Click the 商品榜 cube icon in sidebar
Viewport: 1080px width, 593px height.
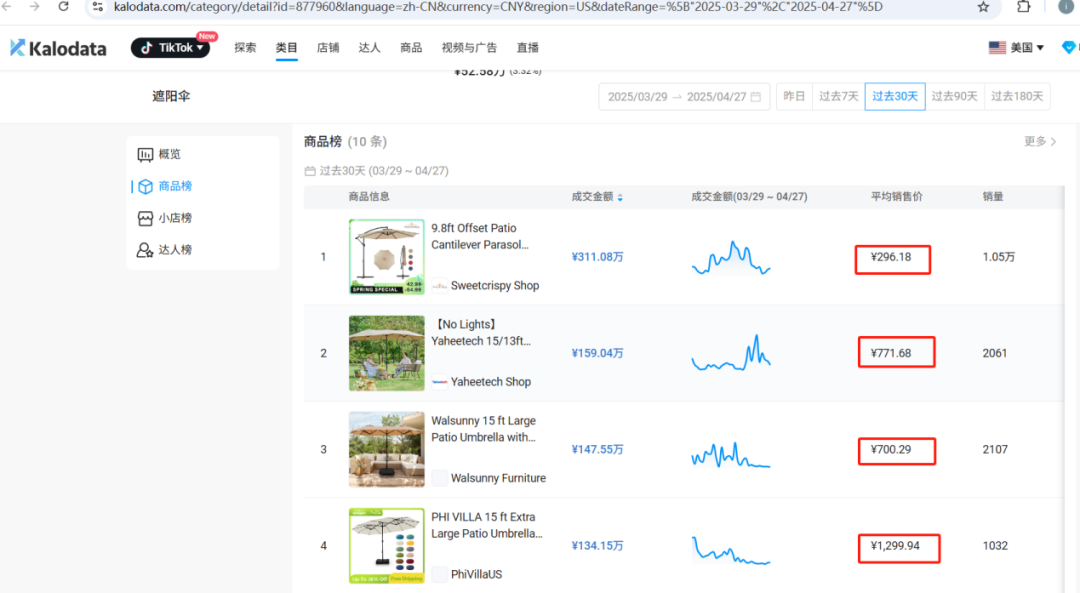coord(145,187)
